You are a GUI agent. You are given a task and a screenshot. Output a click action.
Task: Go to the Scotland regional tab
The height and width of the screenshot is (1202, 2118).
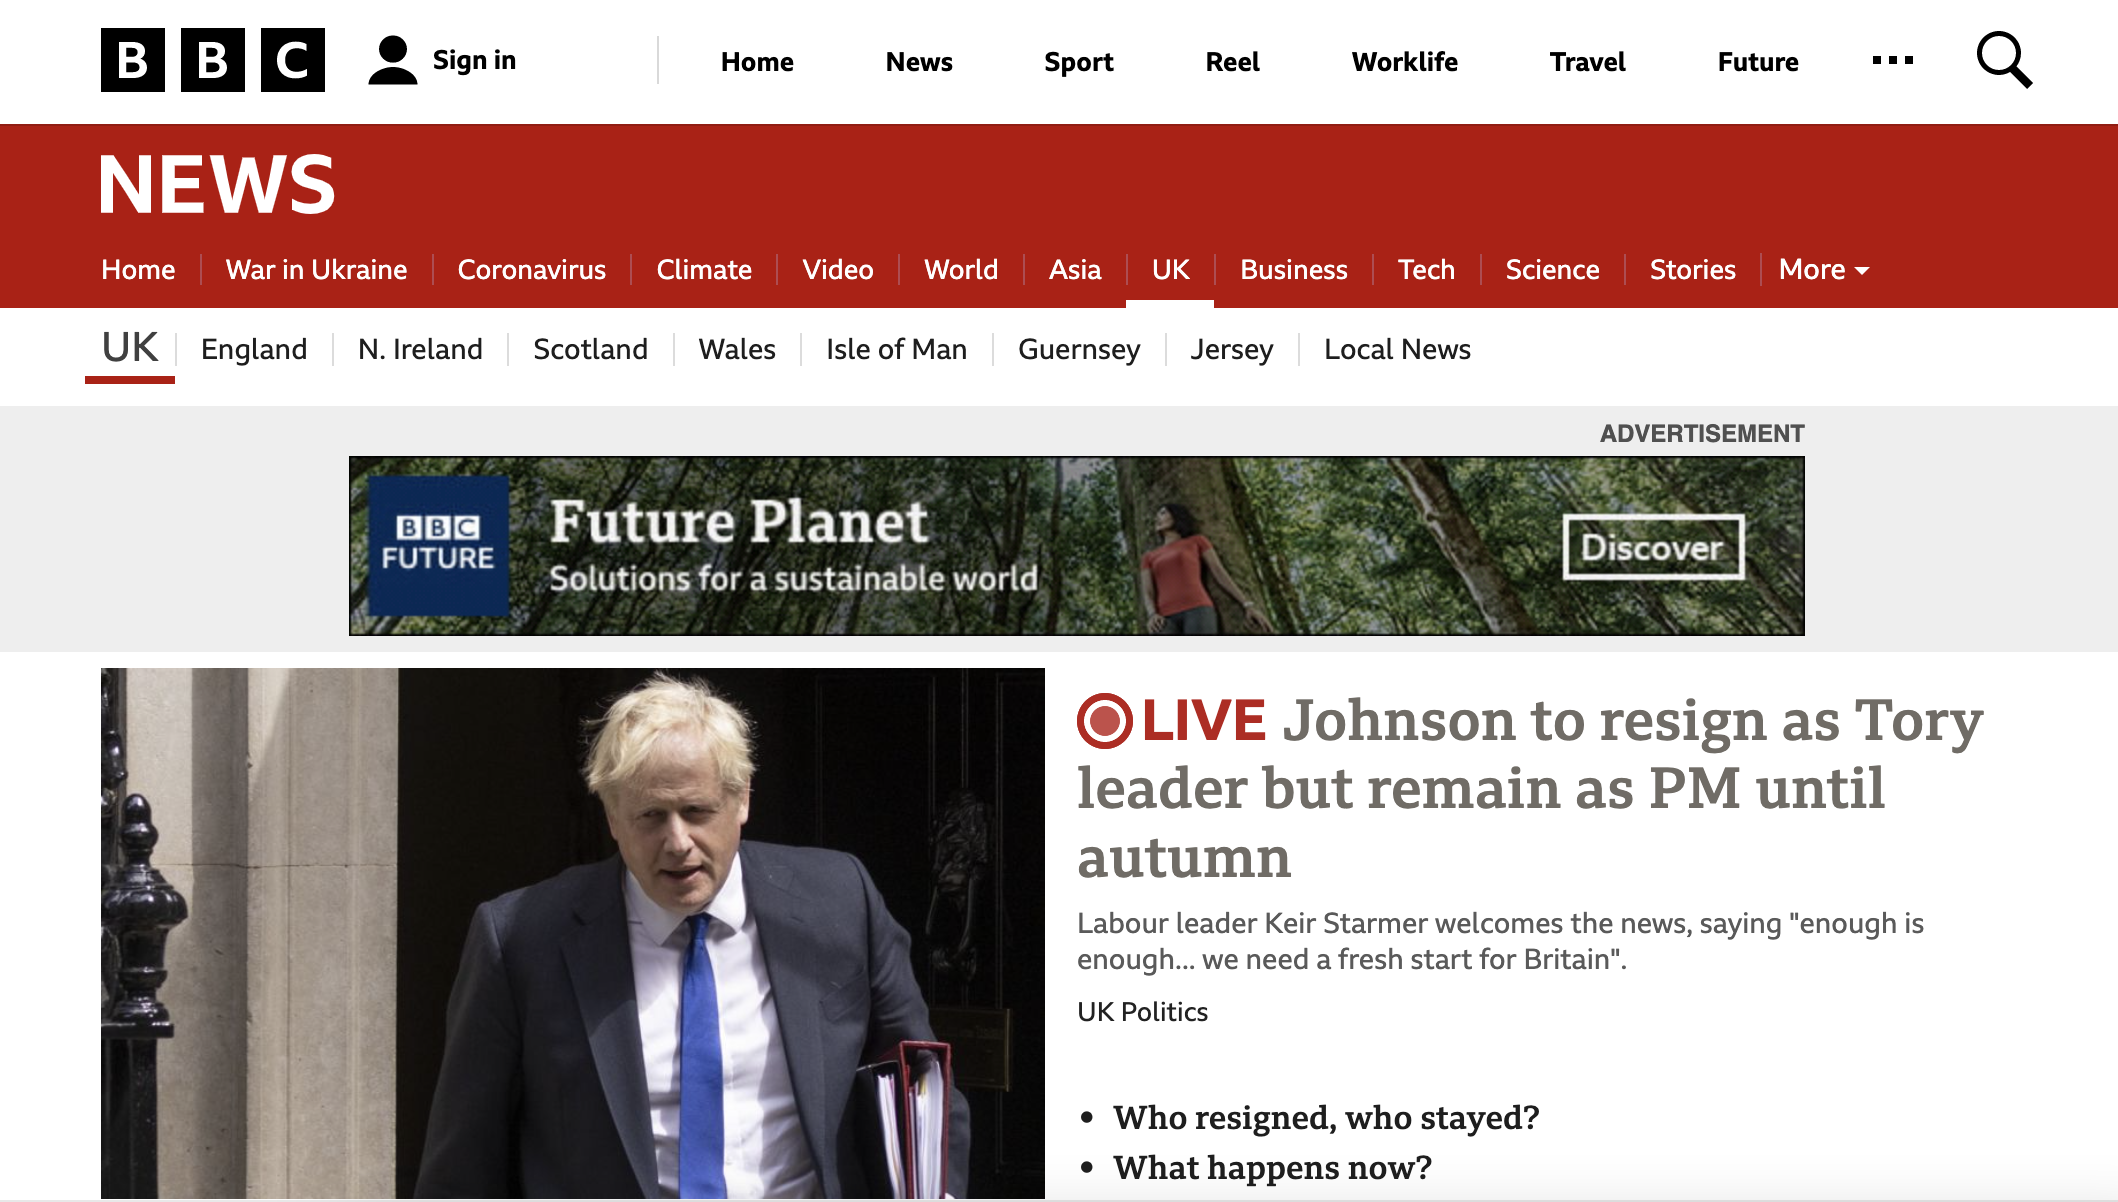tap(590, 349)
